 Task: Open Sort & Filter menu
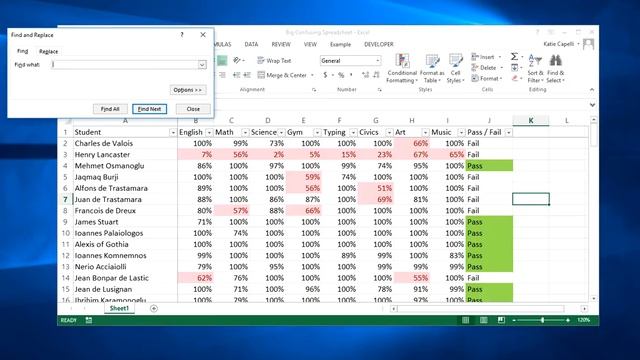[x=535, y=69]
